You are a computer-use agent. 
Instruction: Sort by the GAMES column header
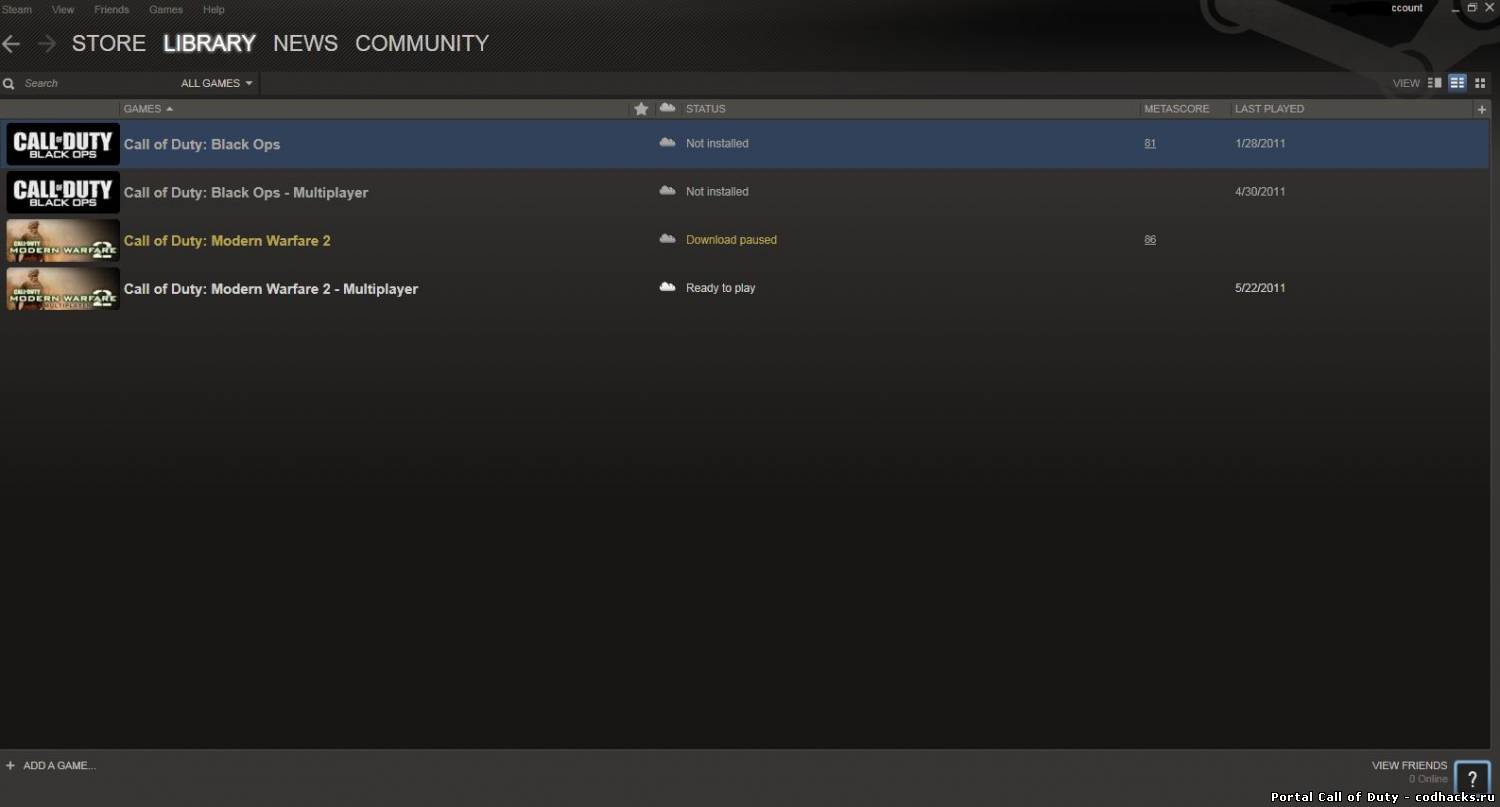(148, 109)
